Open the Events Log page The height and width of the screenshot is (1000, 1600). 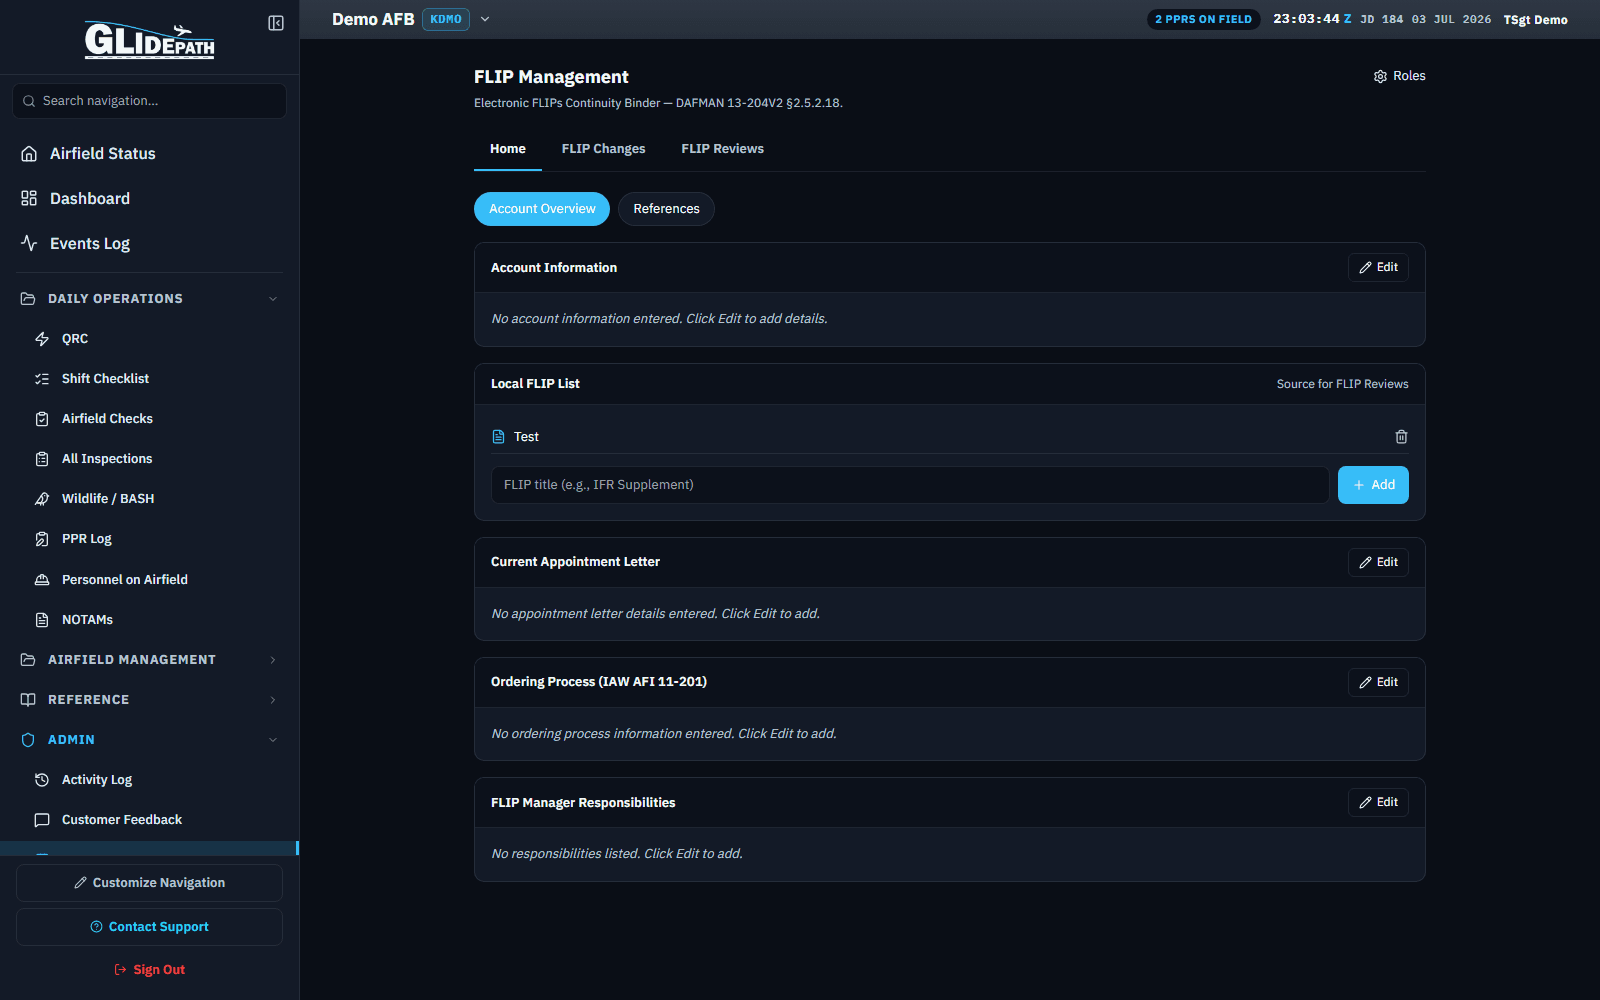click(149, 243)
